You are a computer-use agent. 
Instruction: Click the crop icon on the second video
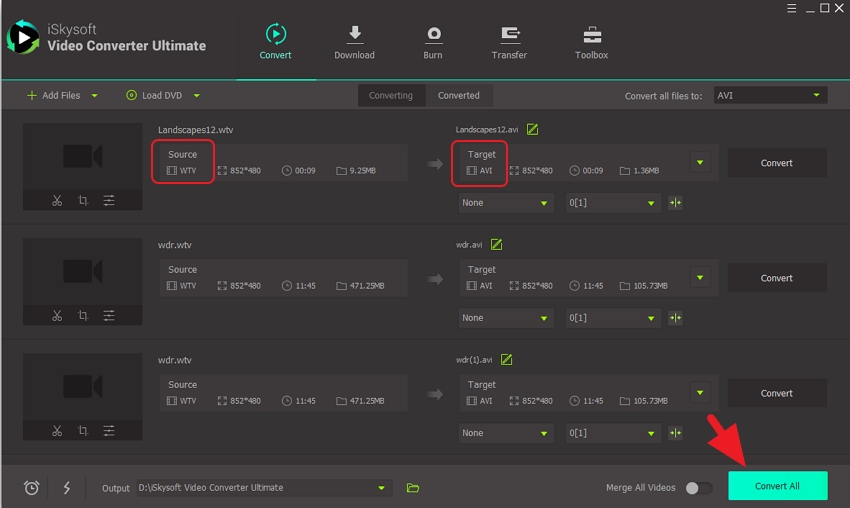pos(83,316)
